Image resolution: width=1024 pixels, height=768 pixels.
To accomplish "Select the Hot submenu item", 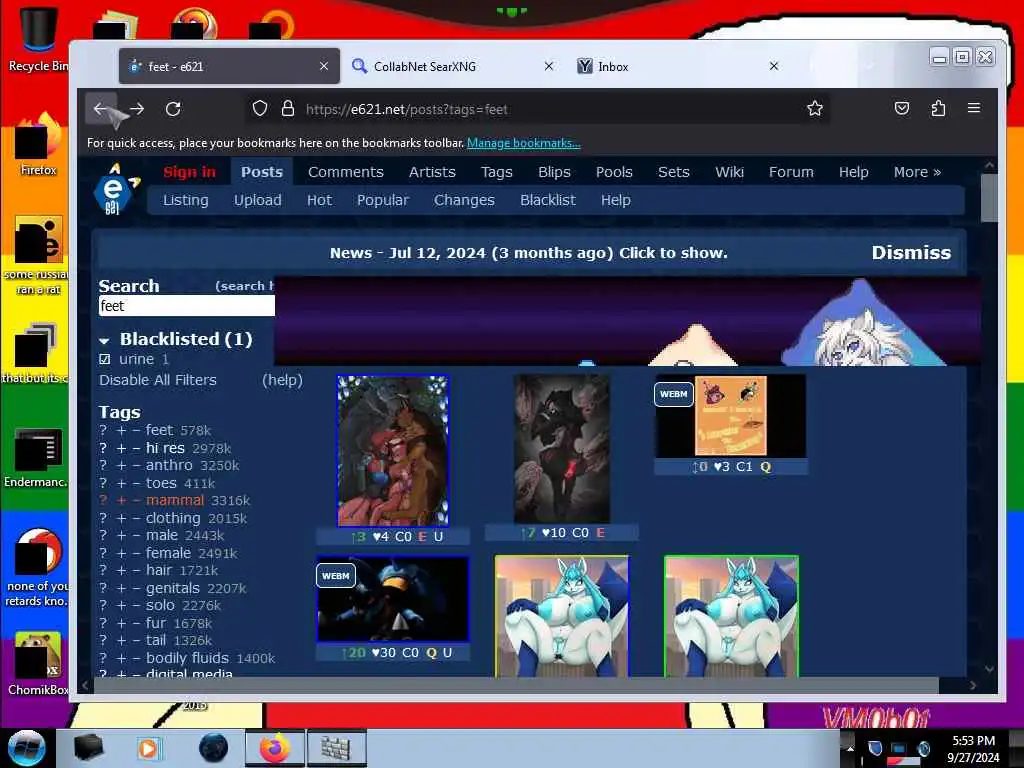I will coord(319,200).
